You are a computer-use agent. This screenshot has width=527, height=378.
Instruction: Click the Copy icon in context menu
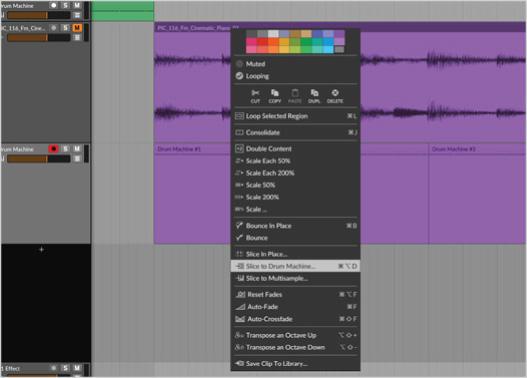pos(275,96)
